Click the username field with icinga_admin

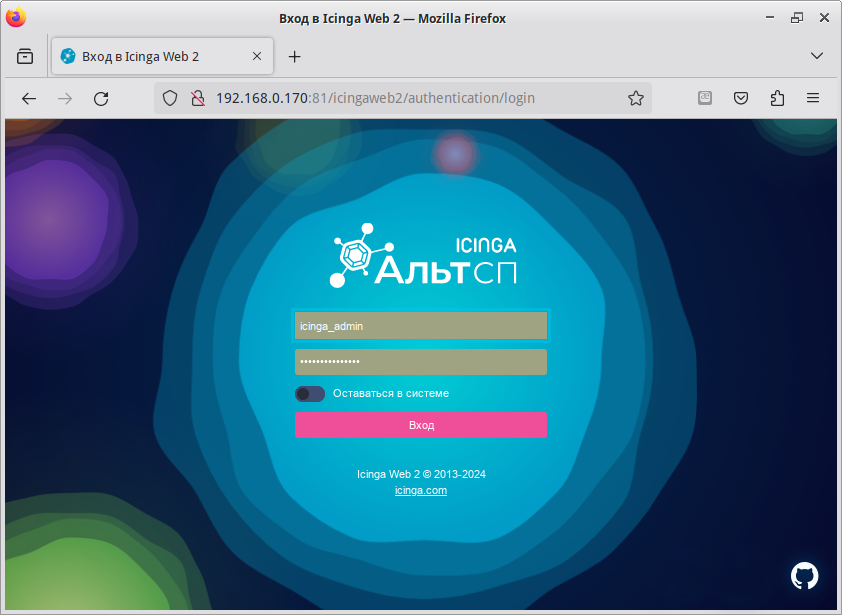[x=421, y=326]
